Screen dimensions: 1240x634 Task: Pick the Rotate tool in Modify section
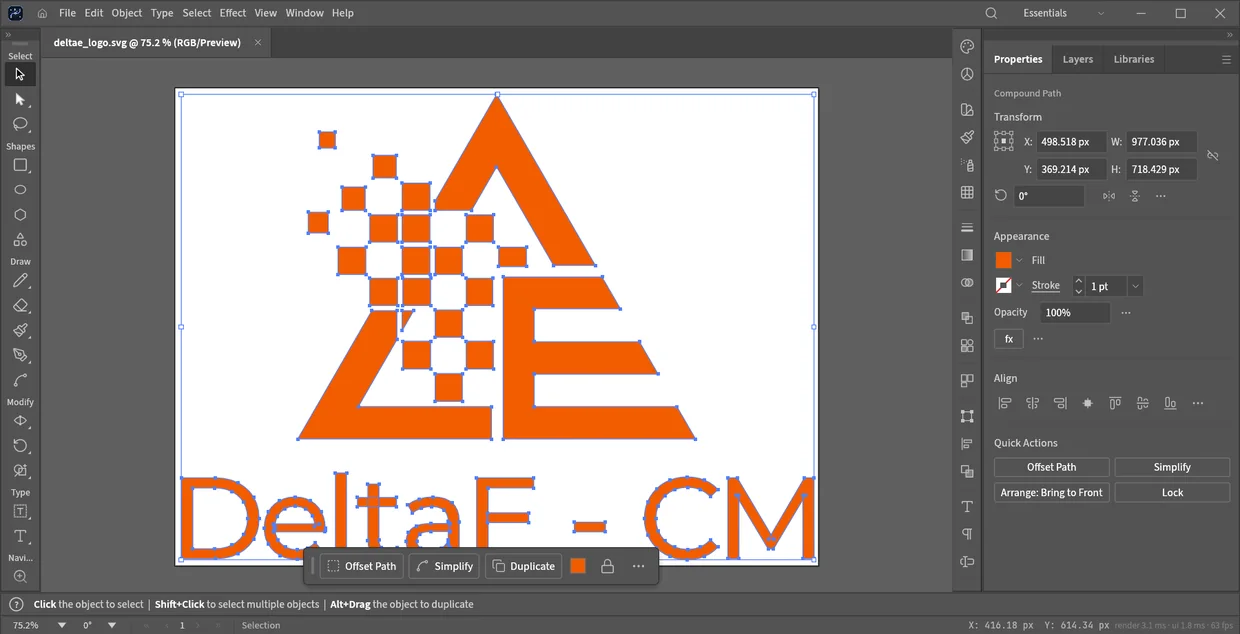pyautogui.click(x=20, y=446)
